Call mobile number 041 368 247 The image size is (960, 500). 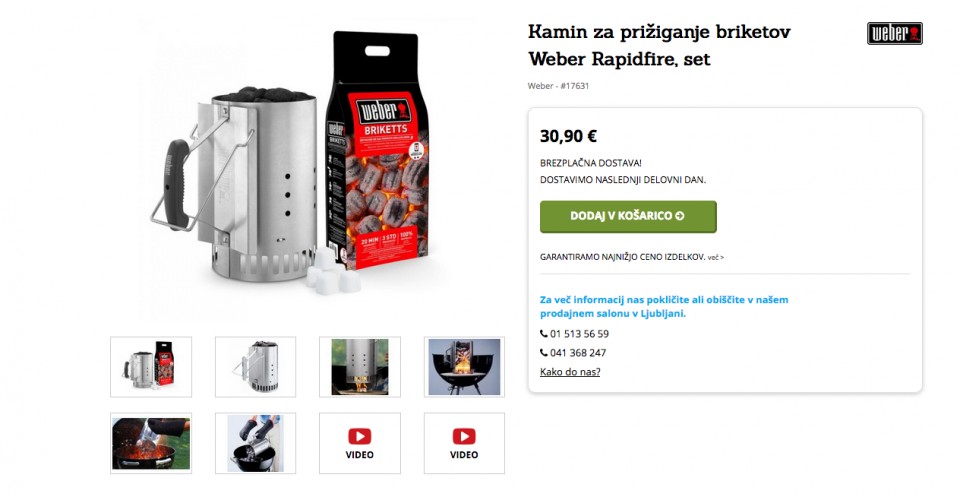click(578, 353)
